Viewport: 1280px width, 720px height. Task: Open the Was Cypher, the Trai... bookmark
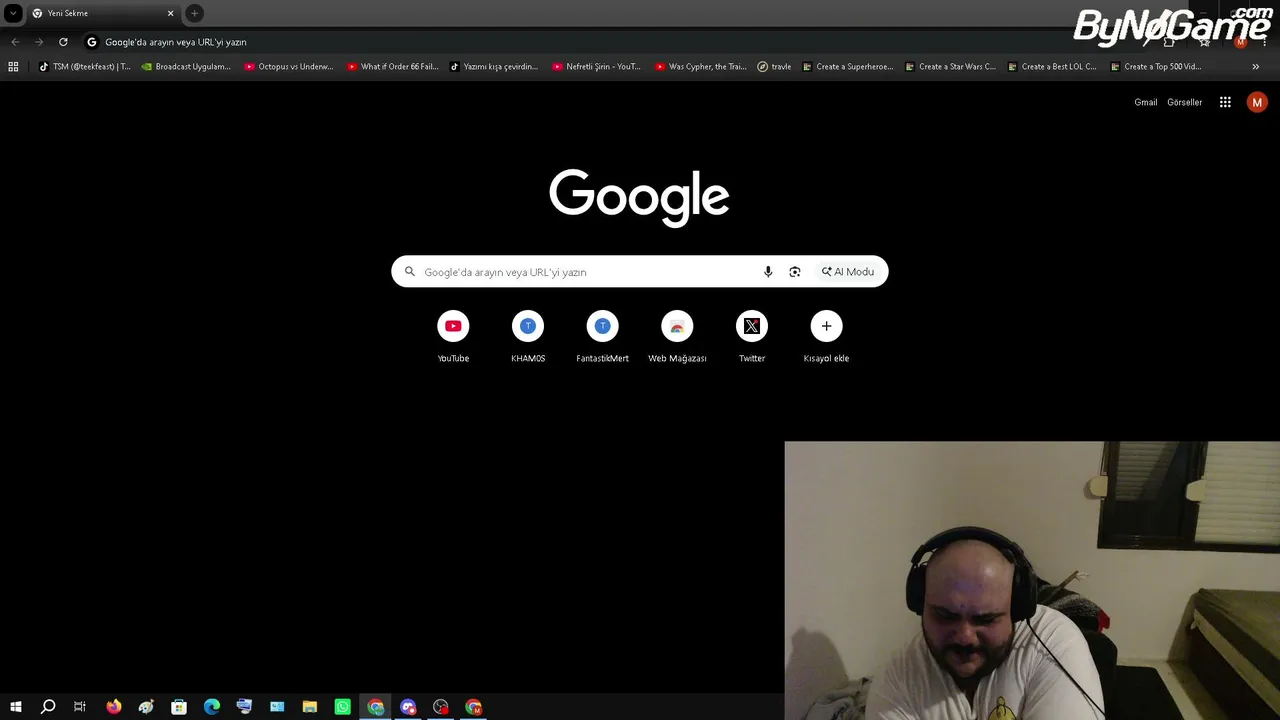coord(701,67)
